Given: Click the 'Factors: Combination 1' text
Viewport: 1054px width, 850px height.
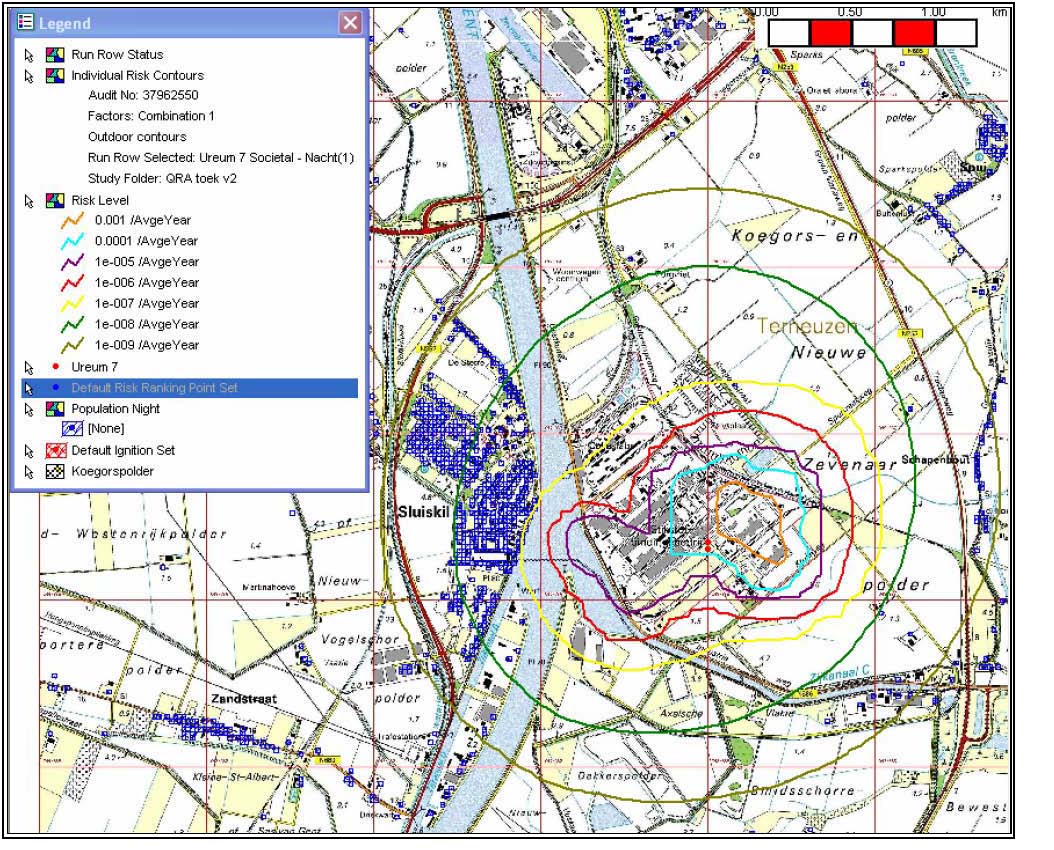Looking at the screenshot, I should (x=151, y=116).
